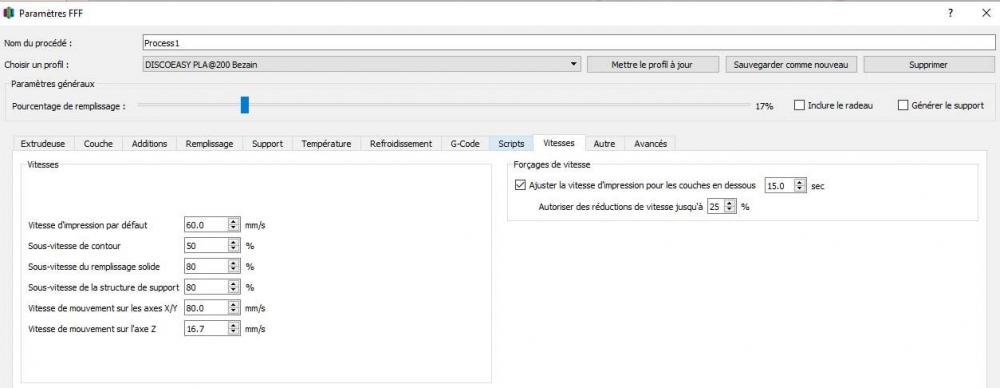Switch to the Avancés tab
The image size is (1000, 388).
651,144
